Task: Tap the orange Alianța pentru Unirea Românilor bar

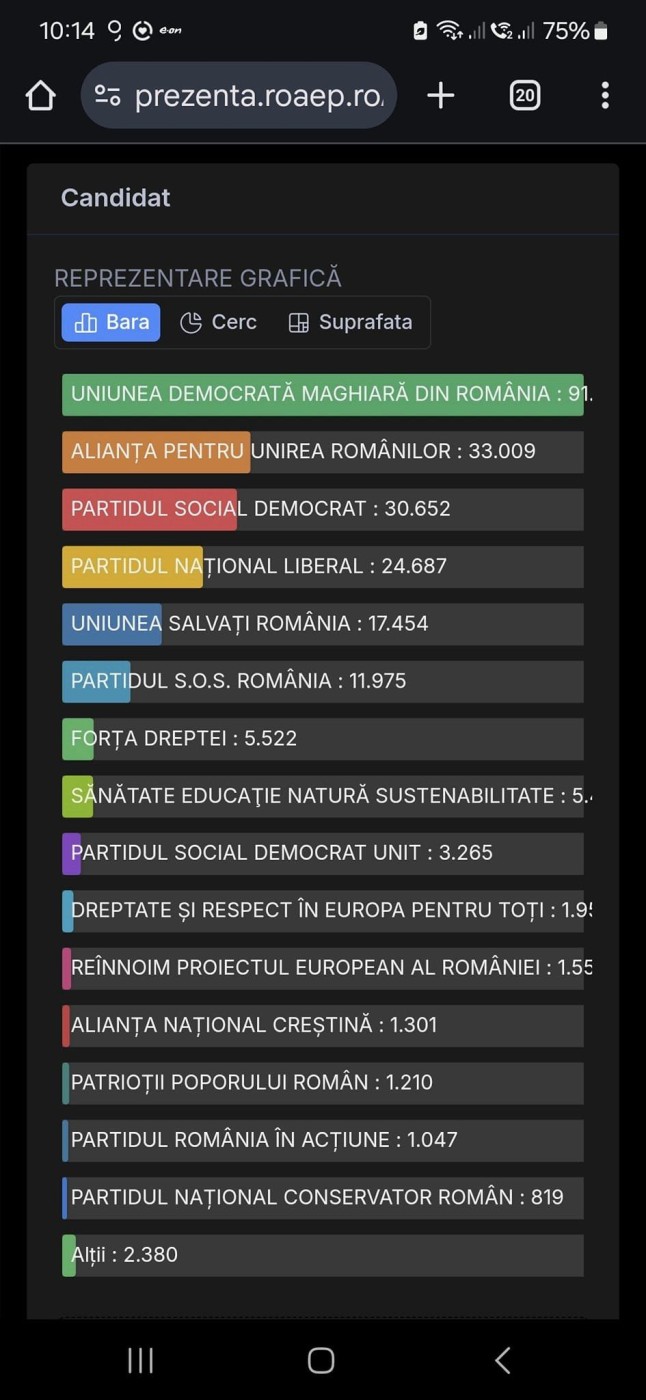Action: pyautogui.click(x=156, y=452)
